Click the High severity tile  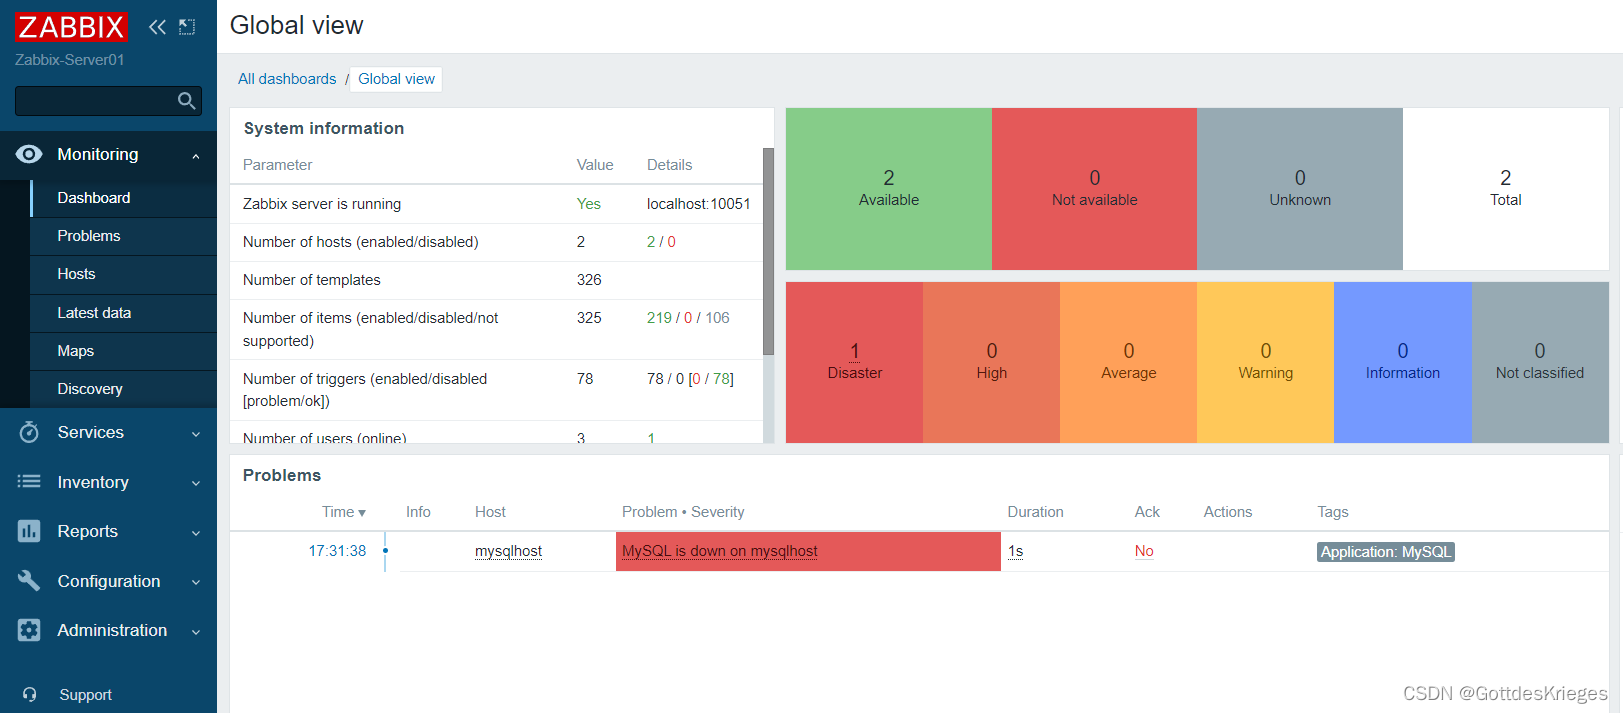coord(991,362)
